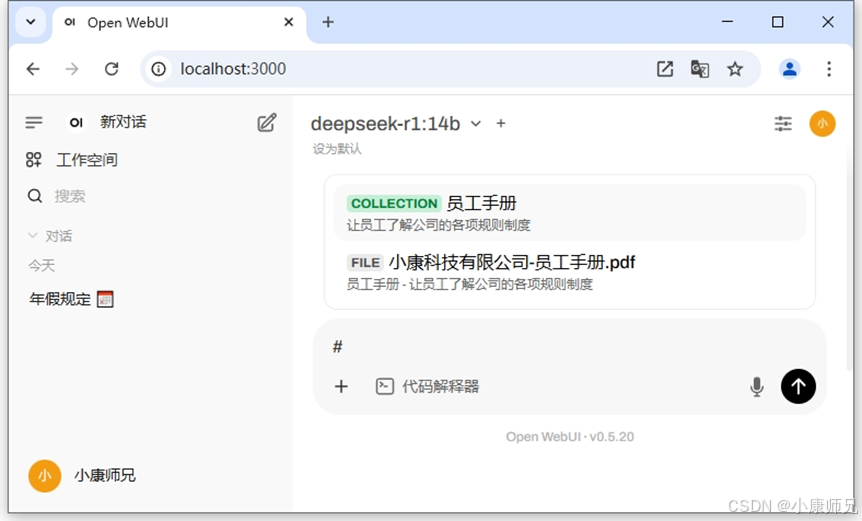
Task: Minimize the browser window
Action: (x=727, y=22)
